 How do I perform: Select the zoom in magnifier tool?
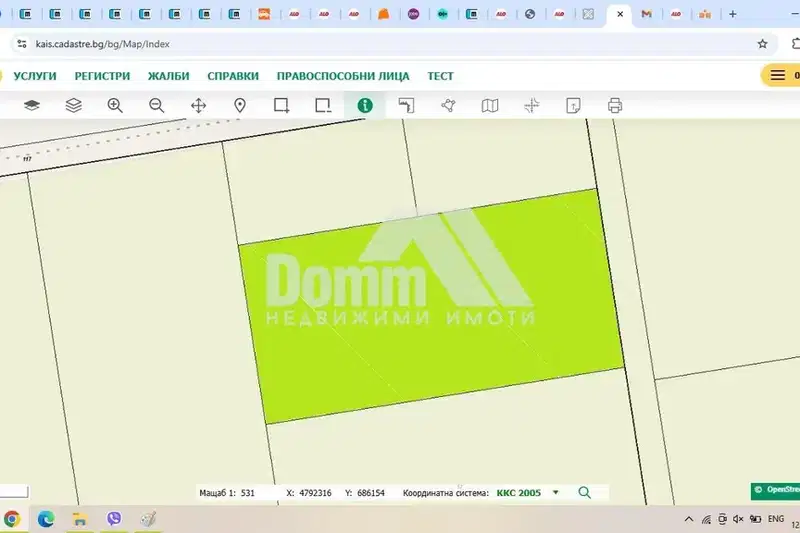[115, 106]
